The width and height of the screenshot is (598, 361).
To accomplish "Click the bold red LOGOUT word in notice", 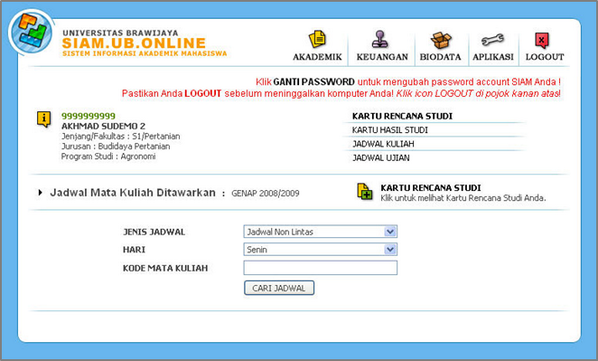I will pos(203,94).
